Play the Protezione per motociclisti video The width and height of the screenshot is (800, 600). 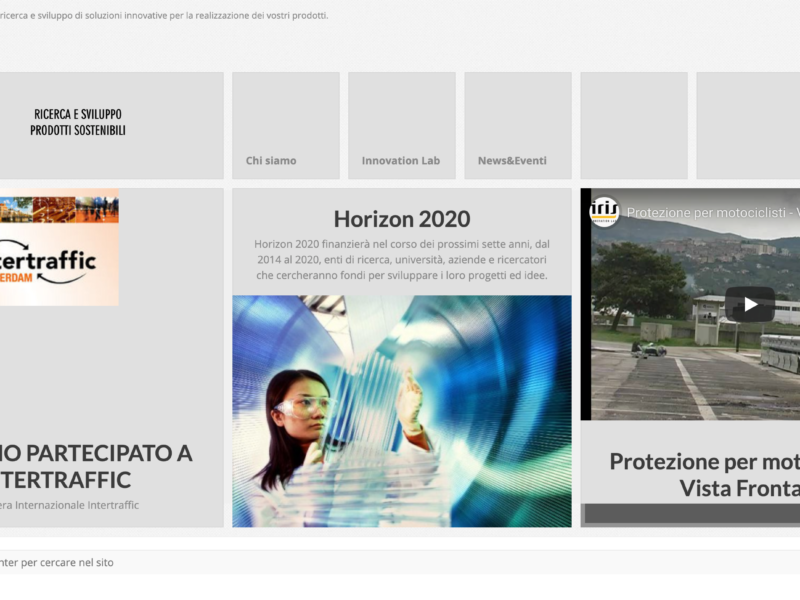coord(749,304)
